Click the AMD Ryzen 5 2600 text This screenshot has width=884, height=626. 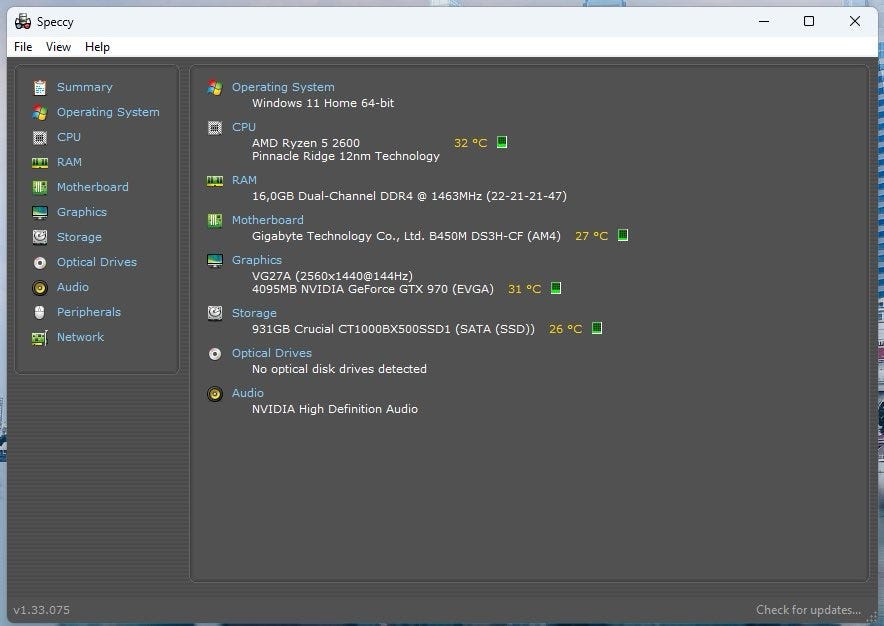click(306, 143)
